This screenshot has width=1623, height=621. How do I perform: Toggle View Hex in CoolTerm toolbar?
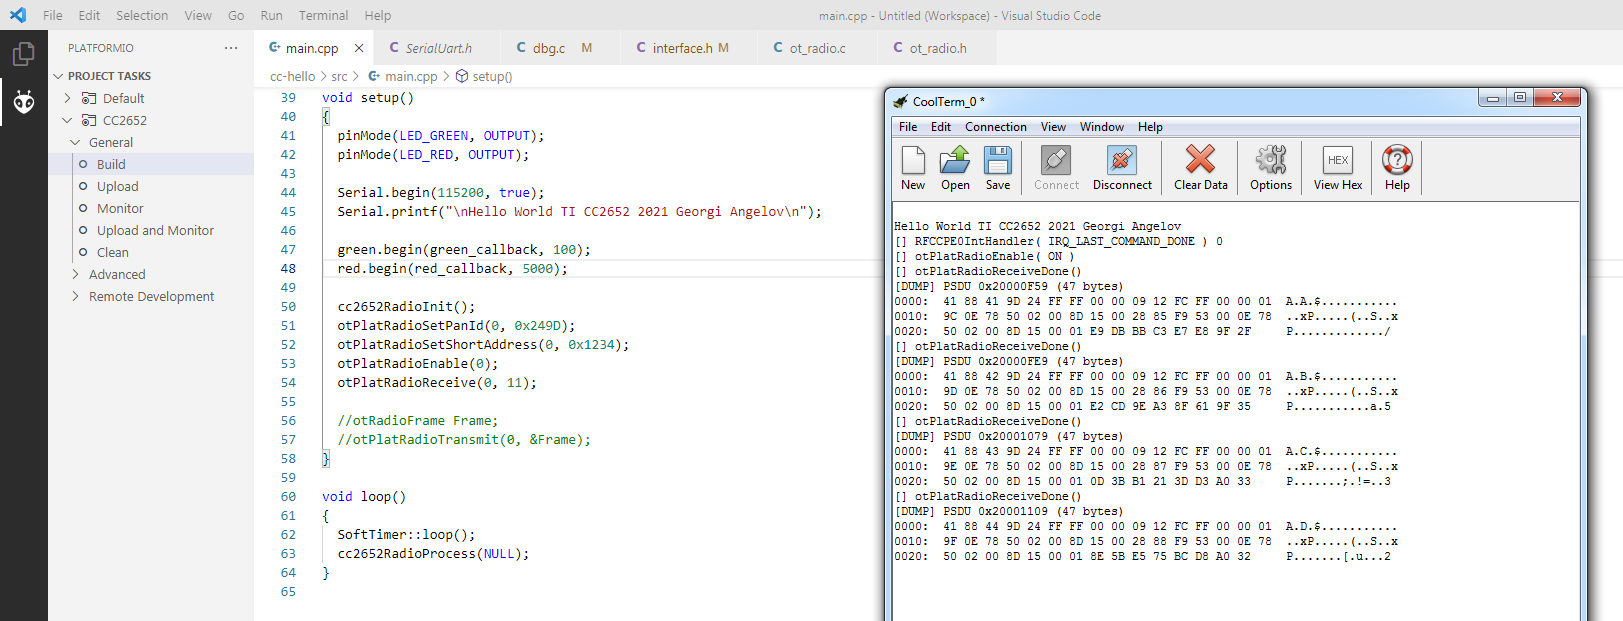[x=1338, y=167]
